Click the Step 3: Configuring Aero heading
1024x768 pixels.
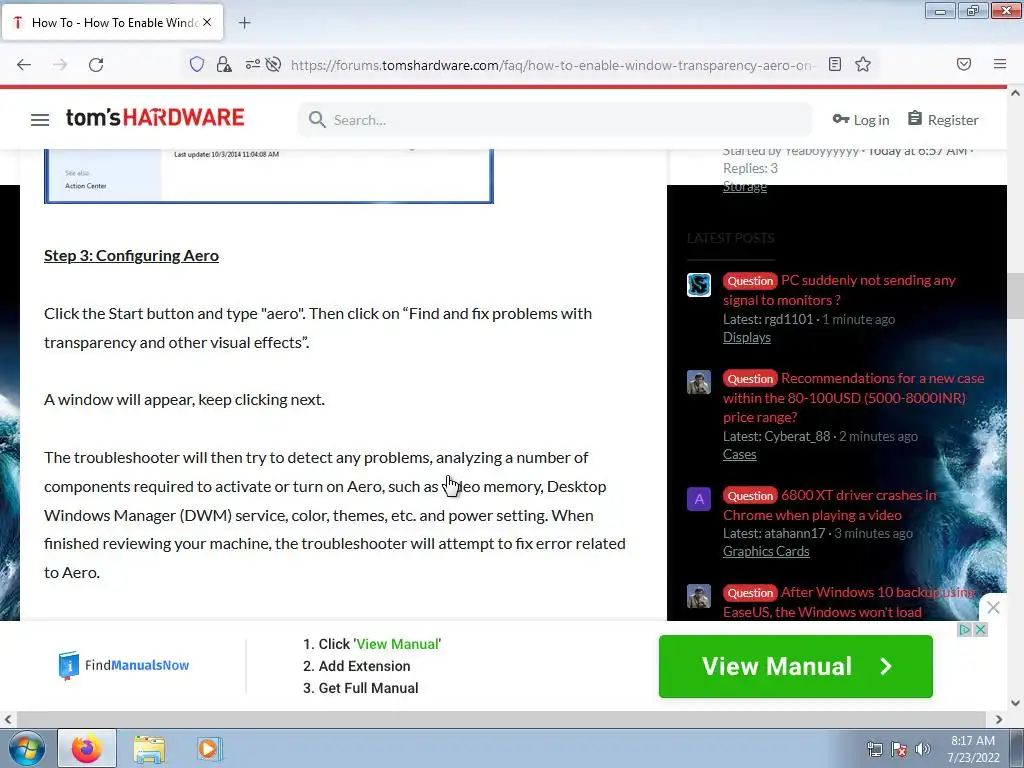click(131, 255)
